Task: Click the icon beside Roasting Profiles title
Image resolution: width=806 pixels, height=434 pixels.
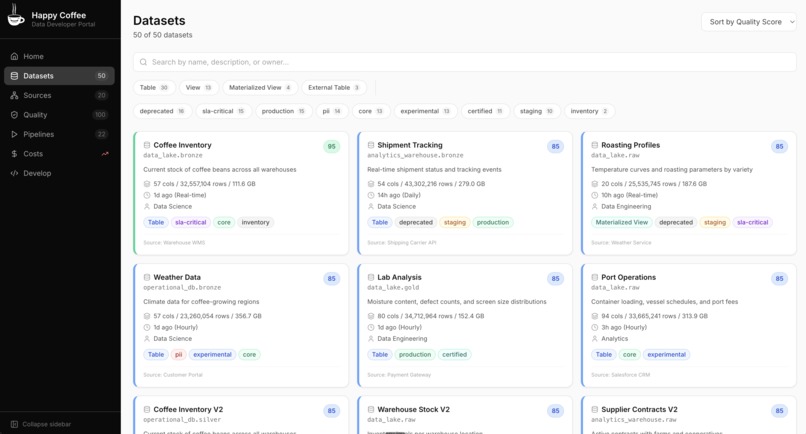Action: [x=595, y=145]
